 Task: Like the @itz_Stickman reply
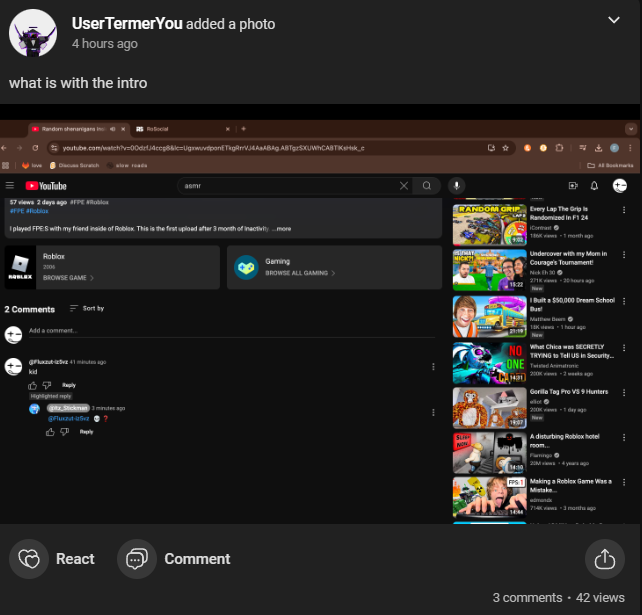click(50, 432)
